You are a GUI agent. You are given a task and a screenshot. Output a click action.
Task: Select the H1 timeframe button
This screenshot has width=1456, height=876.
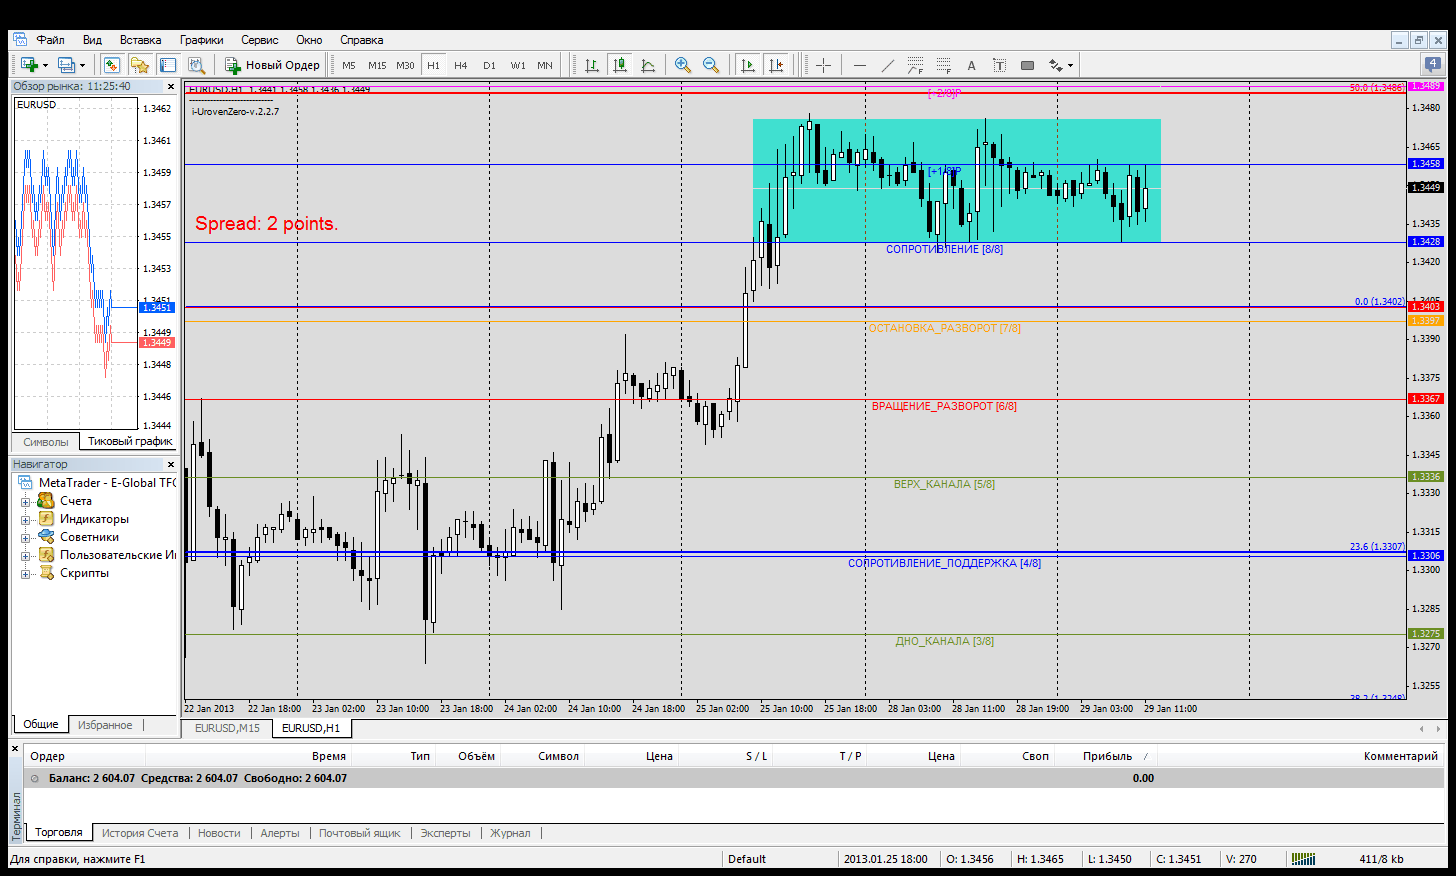click(433, 65)
